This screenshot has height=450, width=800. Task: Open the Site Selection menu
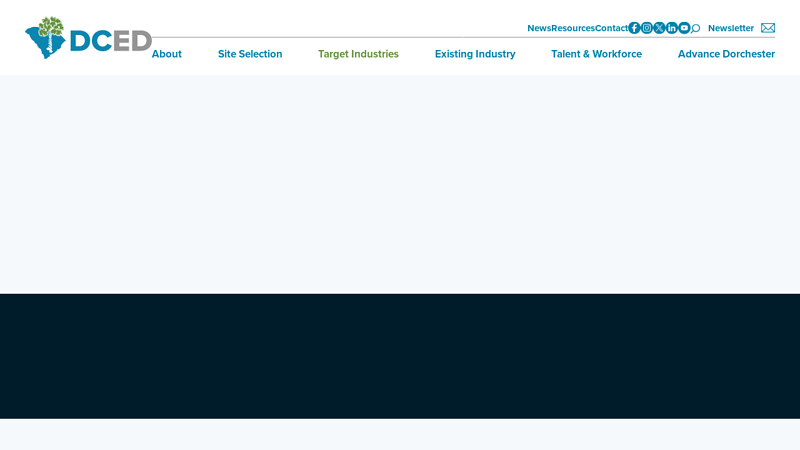click(250, 54)
